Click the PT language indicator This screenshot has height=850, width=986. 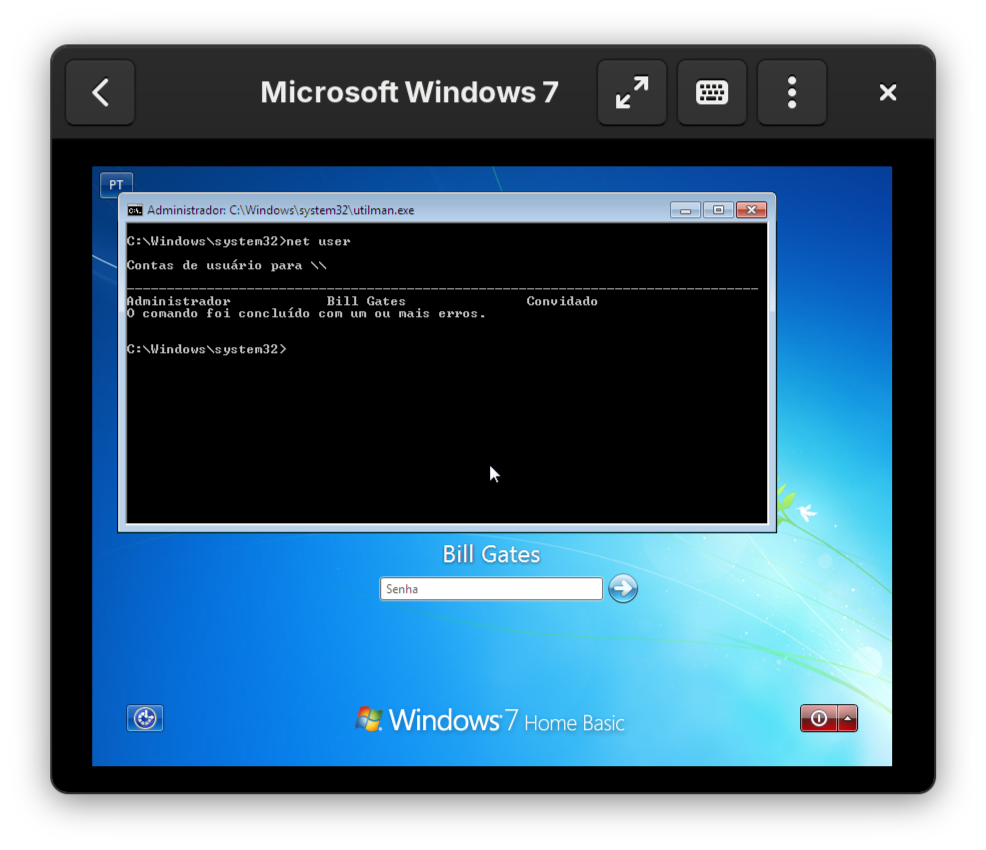[116, 185]
